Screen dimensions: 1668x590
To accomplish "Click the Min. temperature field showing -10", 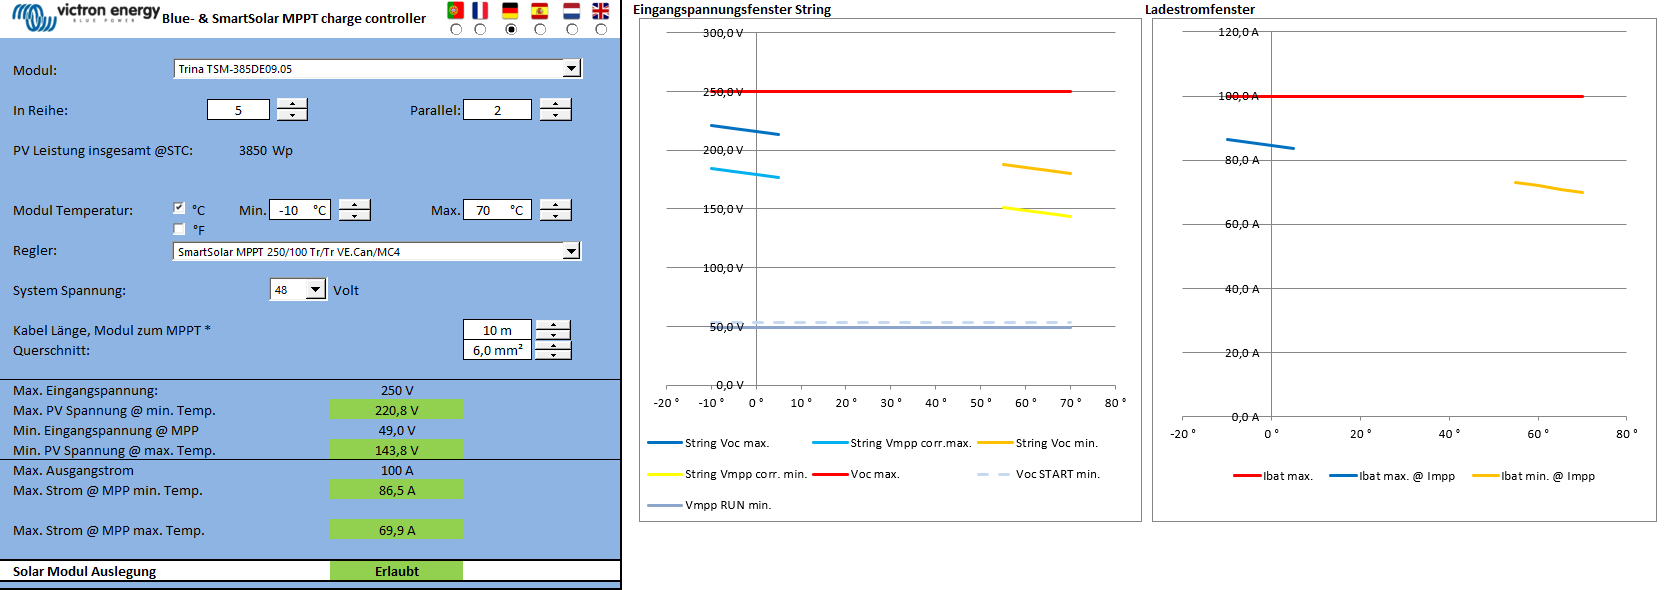I will tap(300, 210).
